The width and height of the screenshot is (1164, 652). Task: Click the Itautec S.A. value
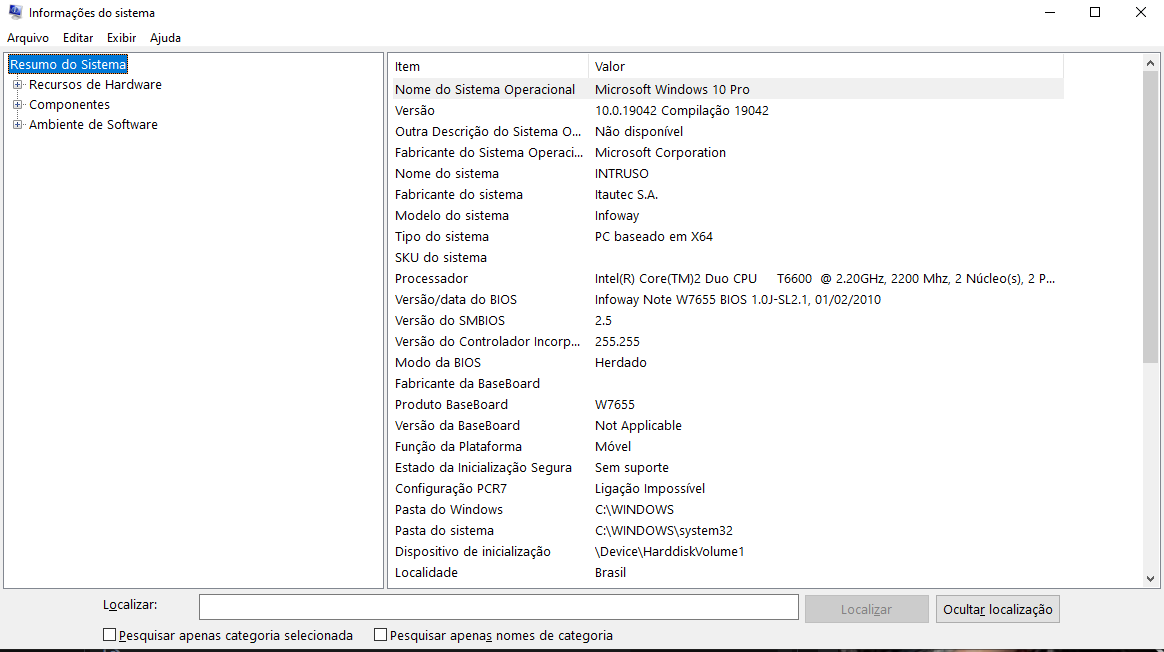click(626, 195)
